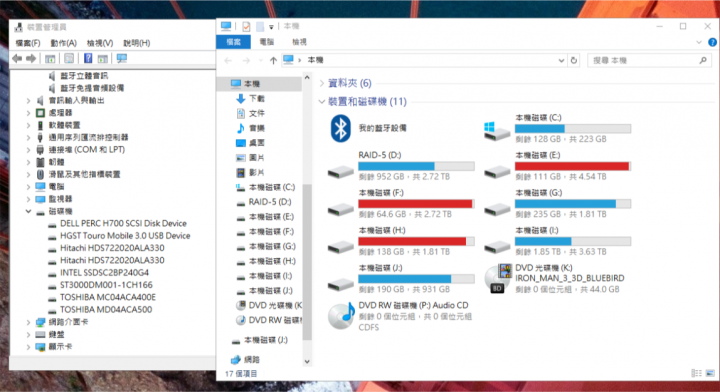The width and height of the screenshot is (720, 392).
Task: Click the Network icon in navigation pane
Action: pos(236,359)
